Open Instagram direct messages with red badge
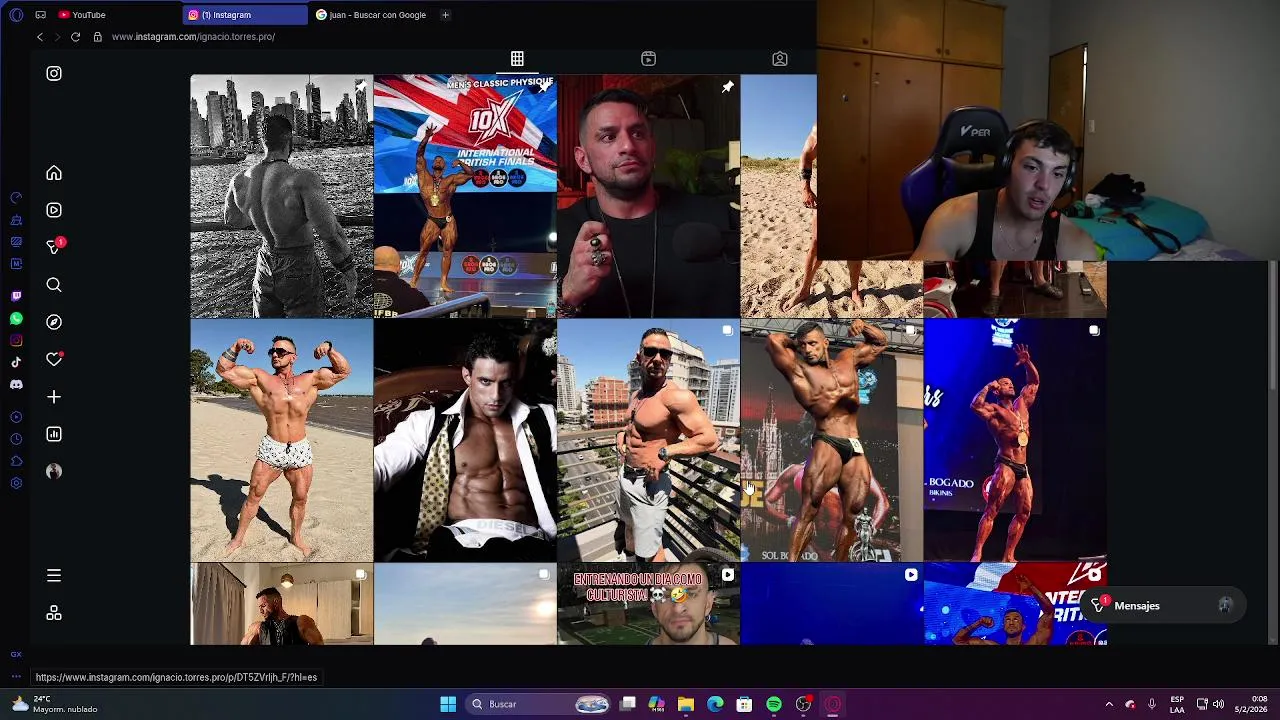The image size is (1280, 720). 55,246
